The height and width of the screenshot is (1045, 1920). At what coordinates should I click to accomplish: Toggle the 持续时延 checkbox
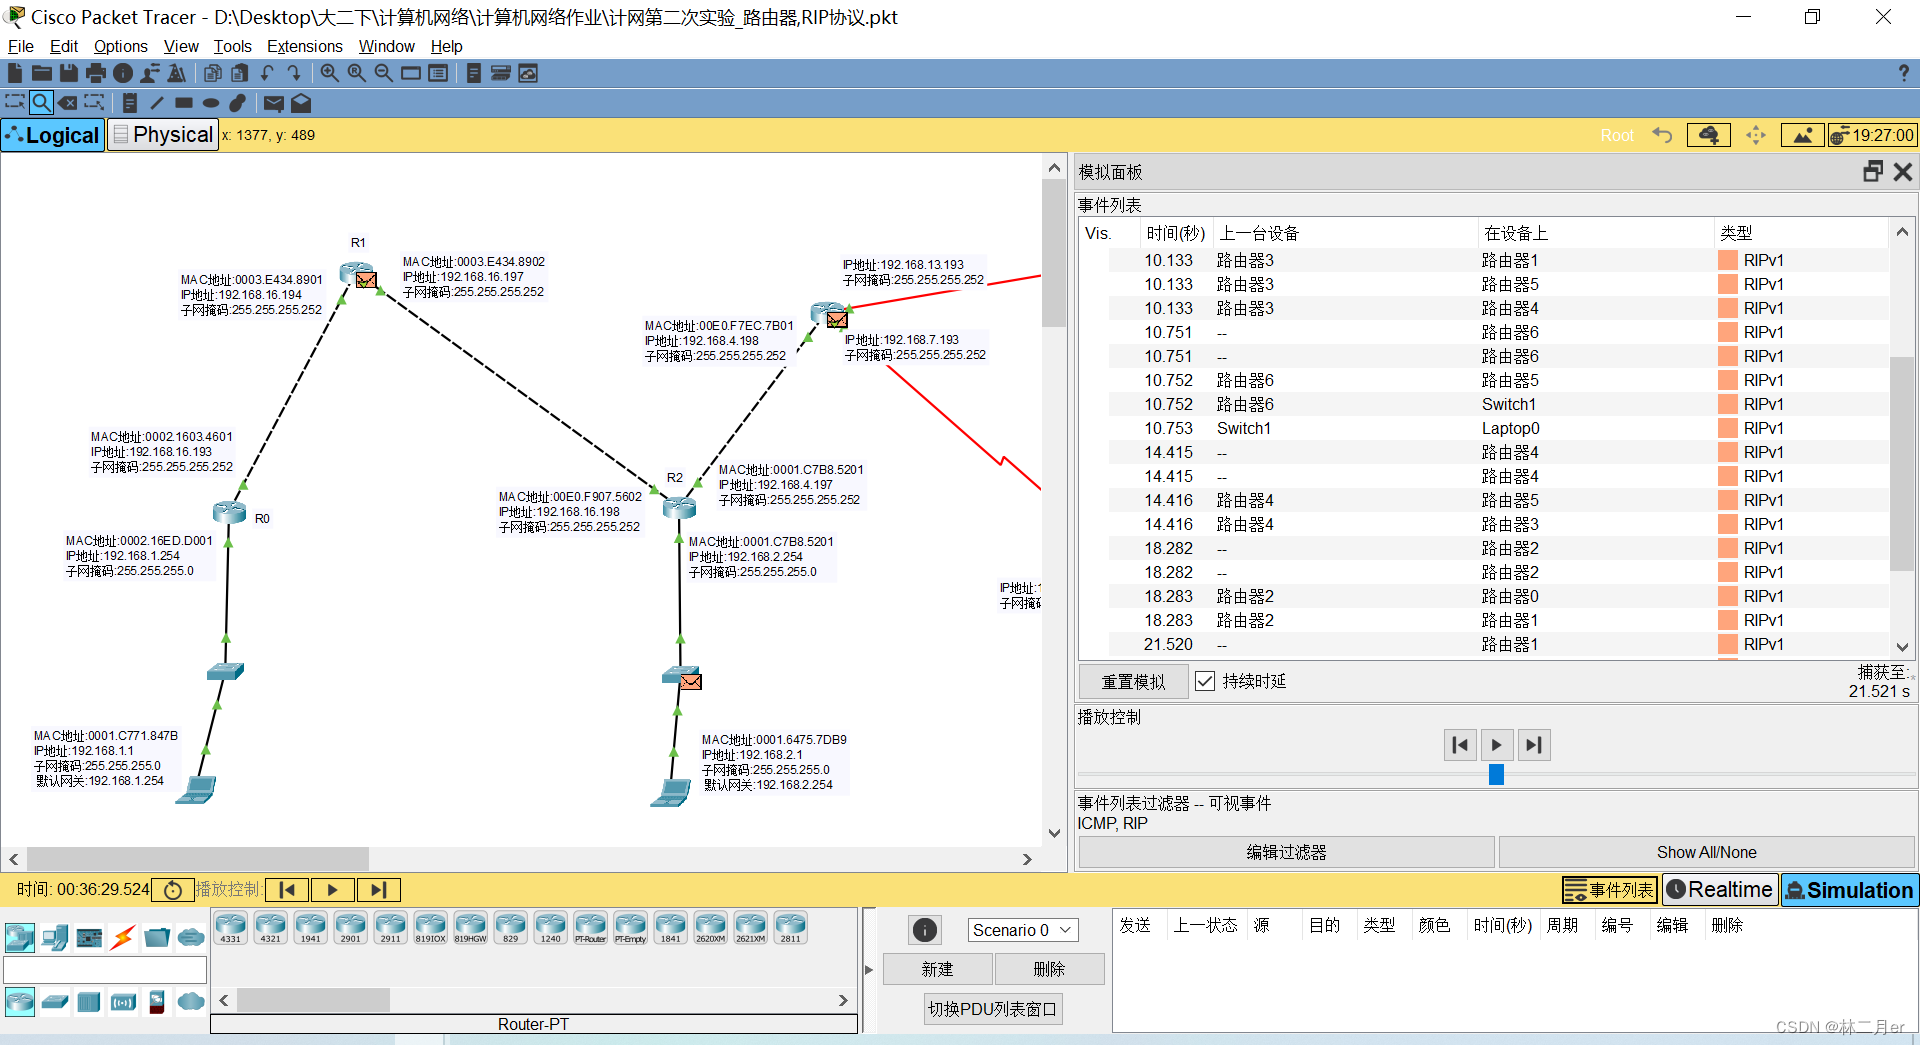(1205, 681)
